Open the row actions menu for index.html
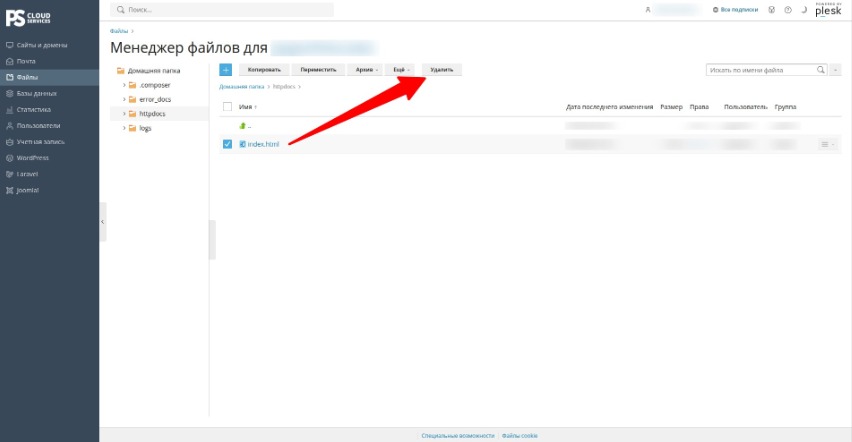 (828, 144)
